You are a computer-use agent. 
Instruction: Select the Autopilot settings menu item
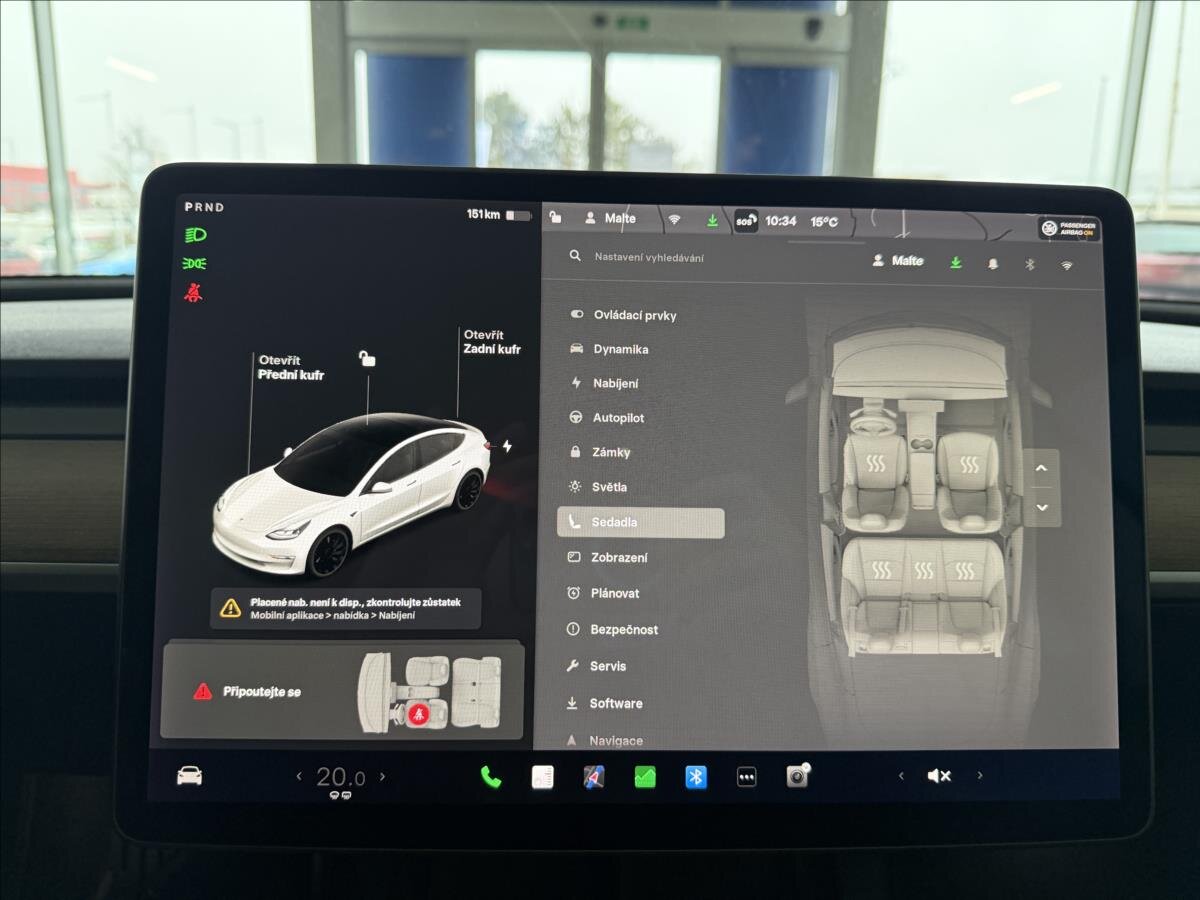coord(620,418)
